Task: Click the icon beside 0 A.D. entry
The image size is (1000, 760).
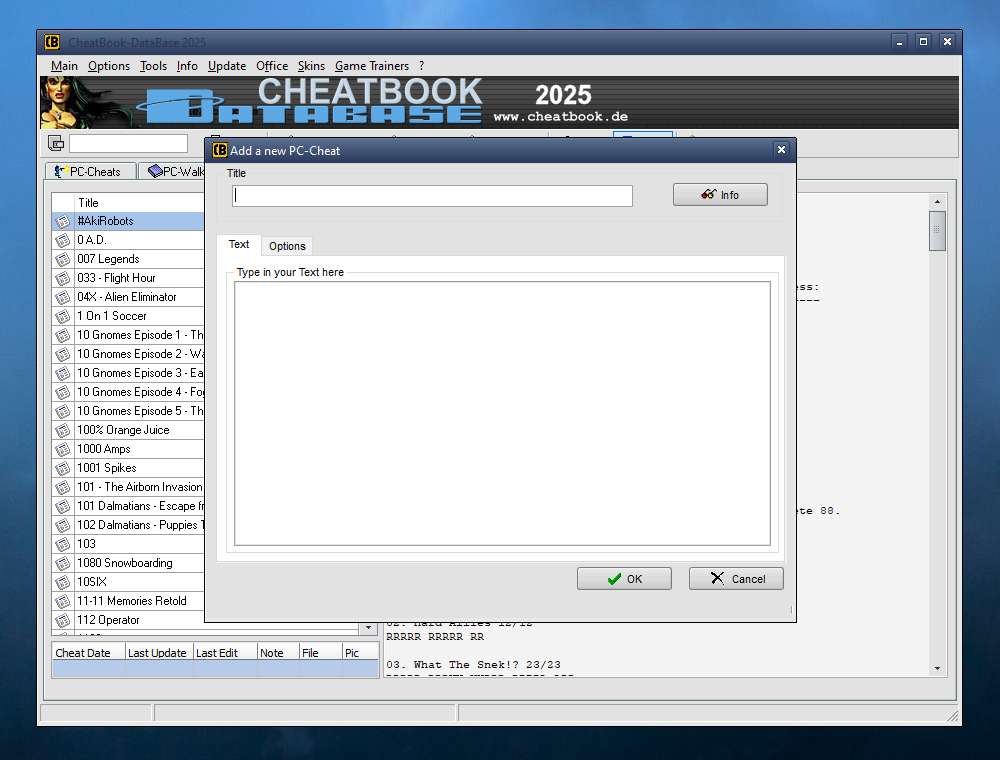Action: point(62,240)
